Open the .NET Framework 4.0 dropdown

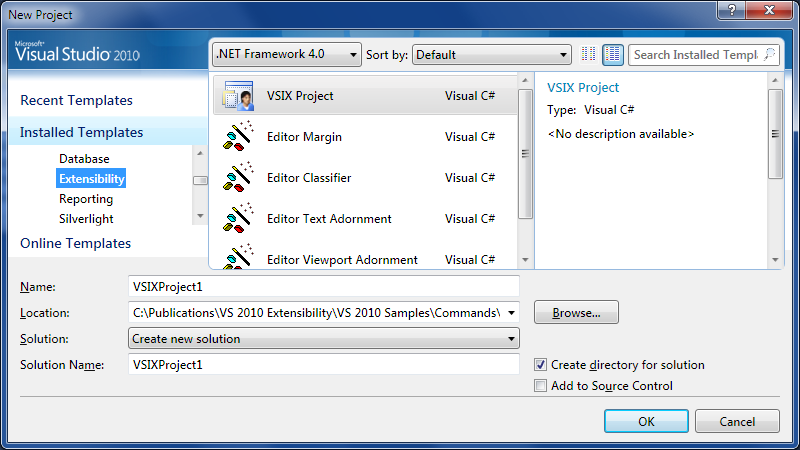coord(286,54)
